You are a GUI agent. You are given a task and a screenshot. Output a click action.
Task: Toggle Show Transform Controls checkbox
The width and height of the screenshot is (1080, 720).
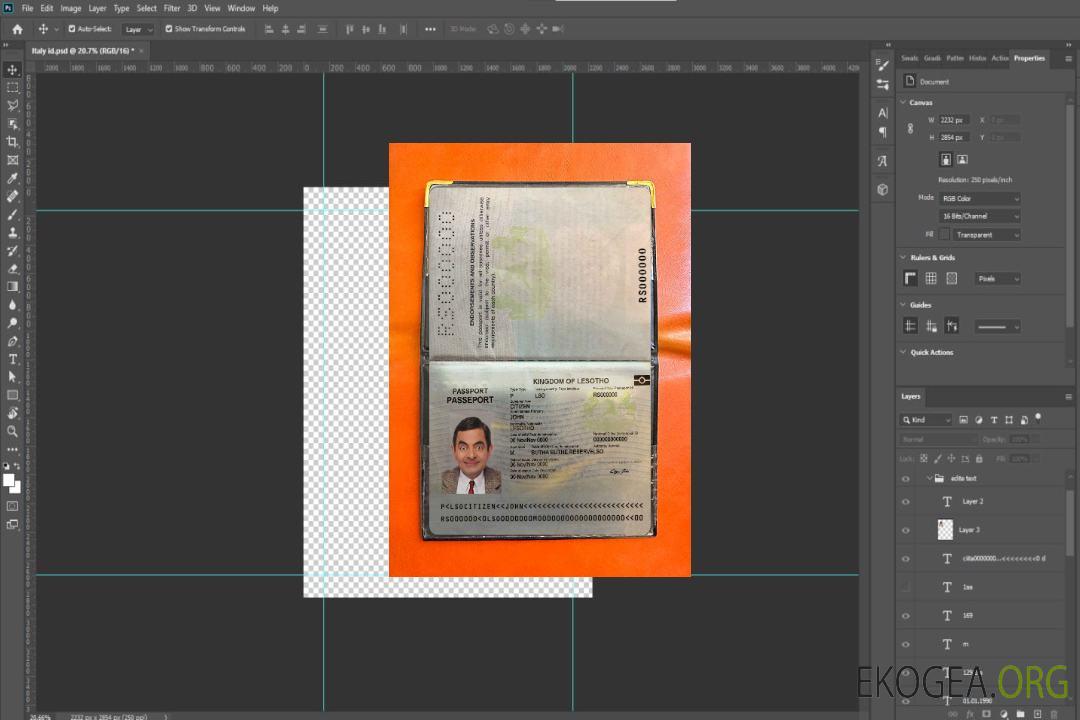tap(169, 29)
